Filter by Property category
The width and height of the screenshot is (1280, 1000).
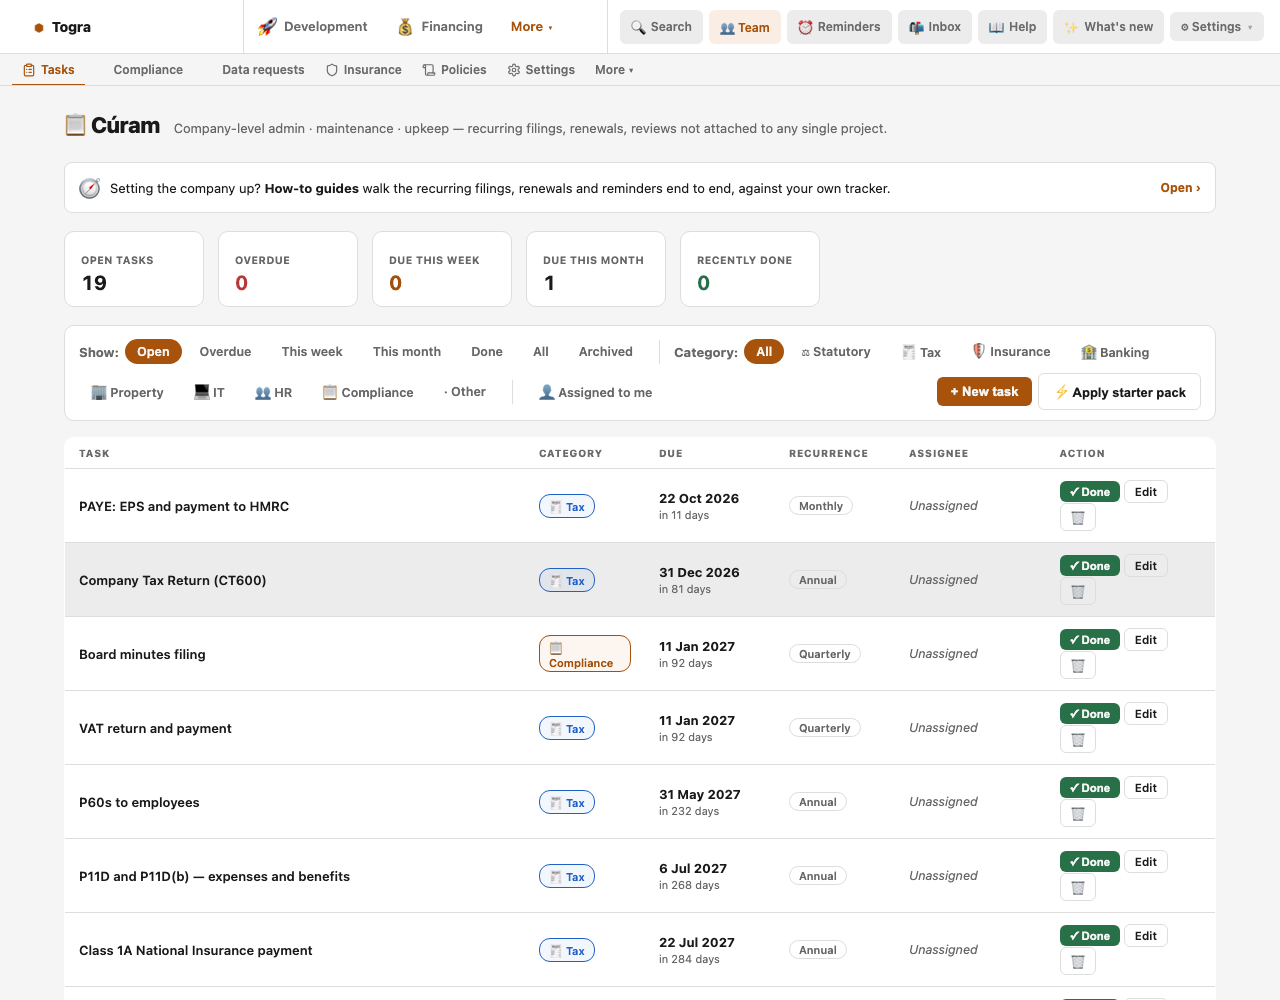tap(127, 393)
